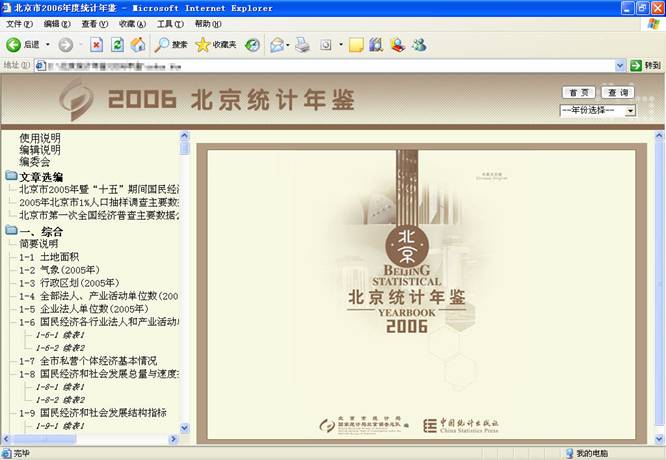Open the address bar dropdown arrow
The width and height of the screenshot is (666, 460).
coord(620,65)
